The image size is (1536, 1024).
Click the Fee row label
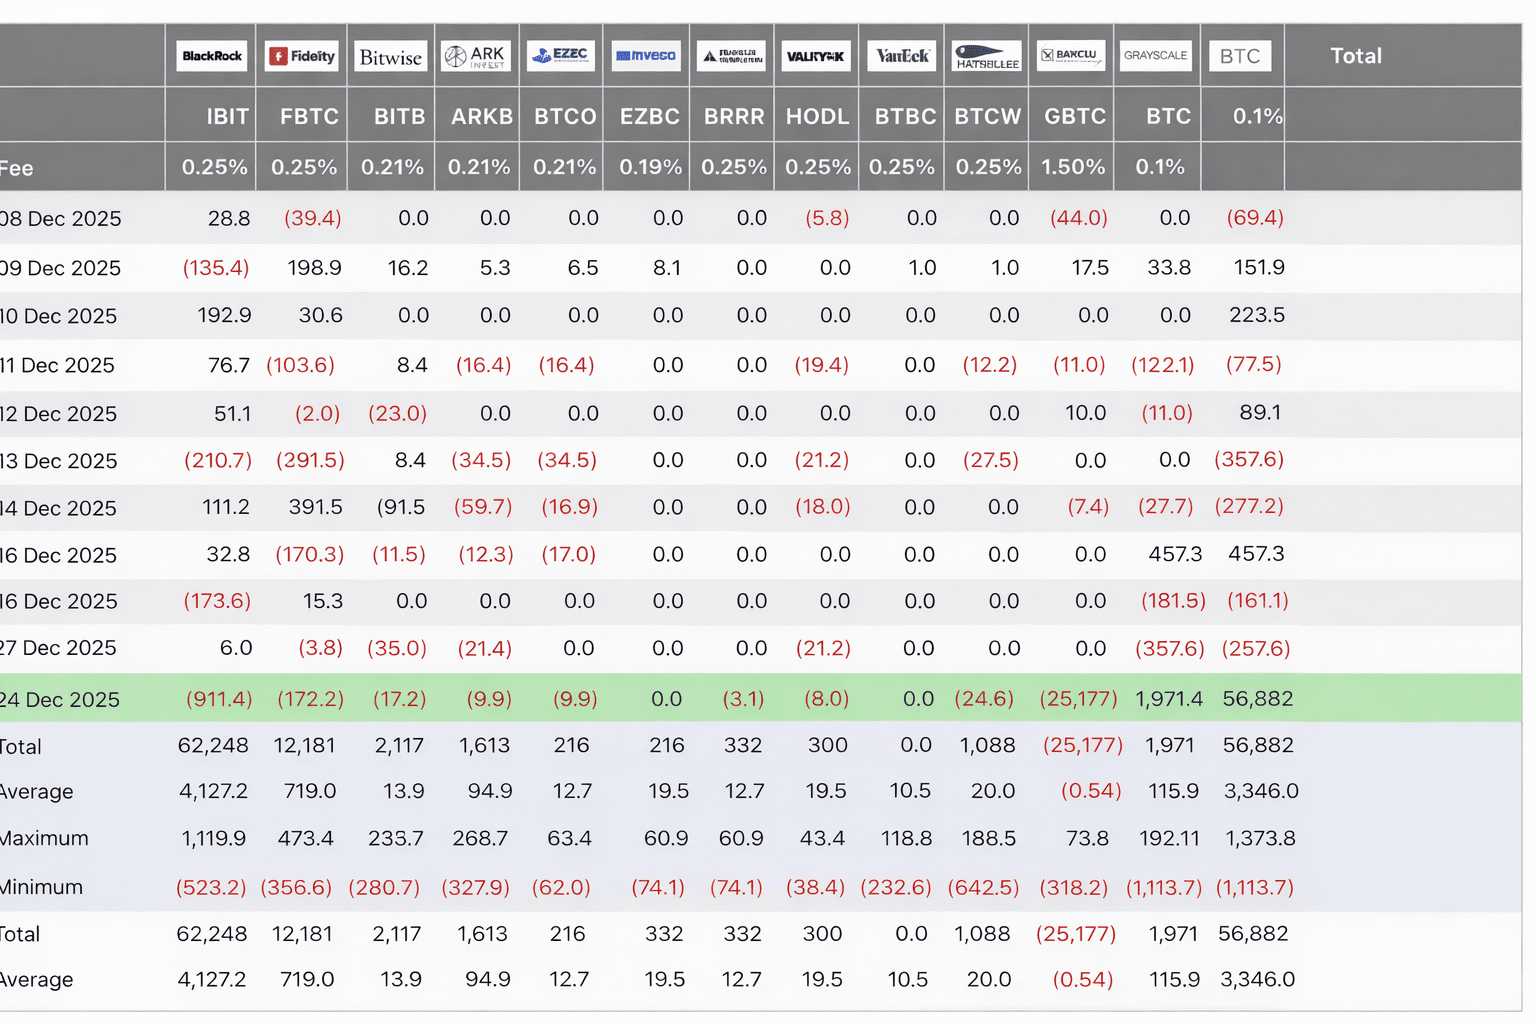17,168
